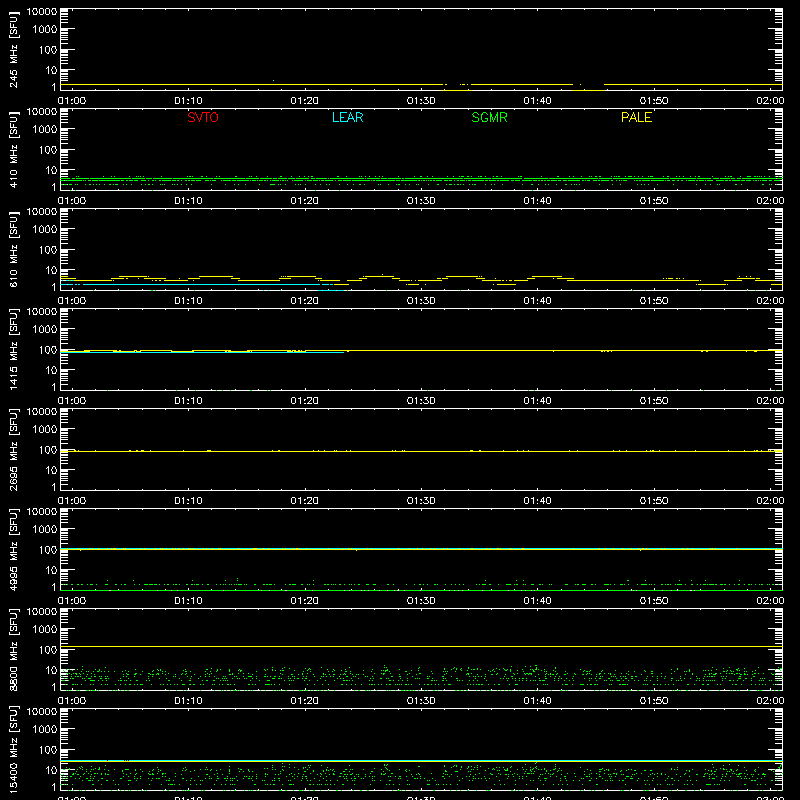Image resolution: width=800 pixels, height=800 pixels.
Task: Click 01:20 tick under the 4995 MHz panel
Action: click(305, 601)
